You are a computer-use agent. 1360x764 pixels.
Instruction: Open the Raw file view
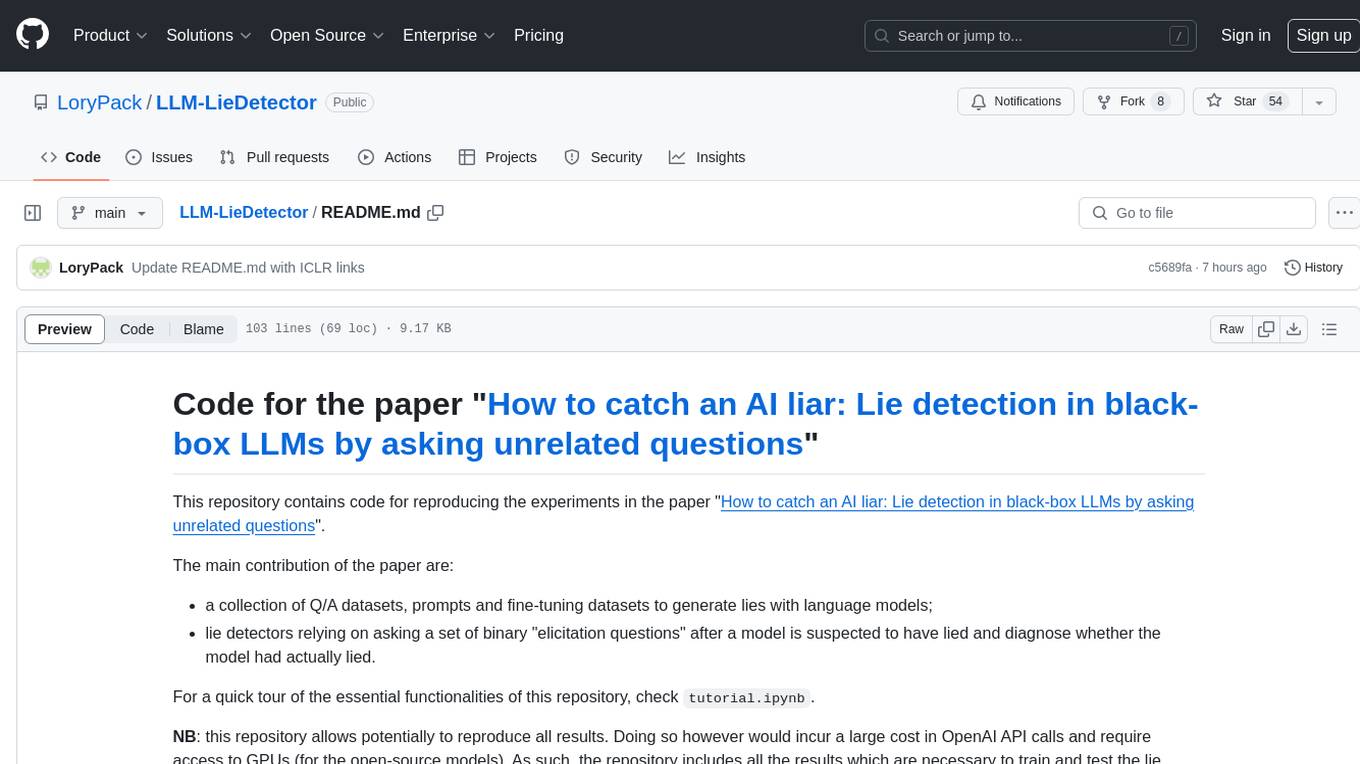(1231, 329)
